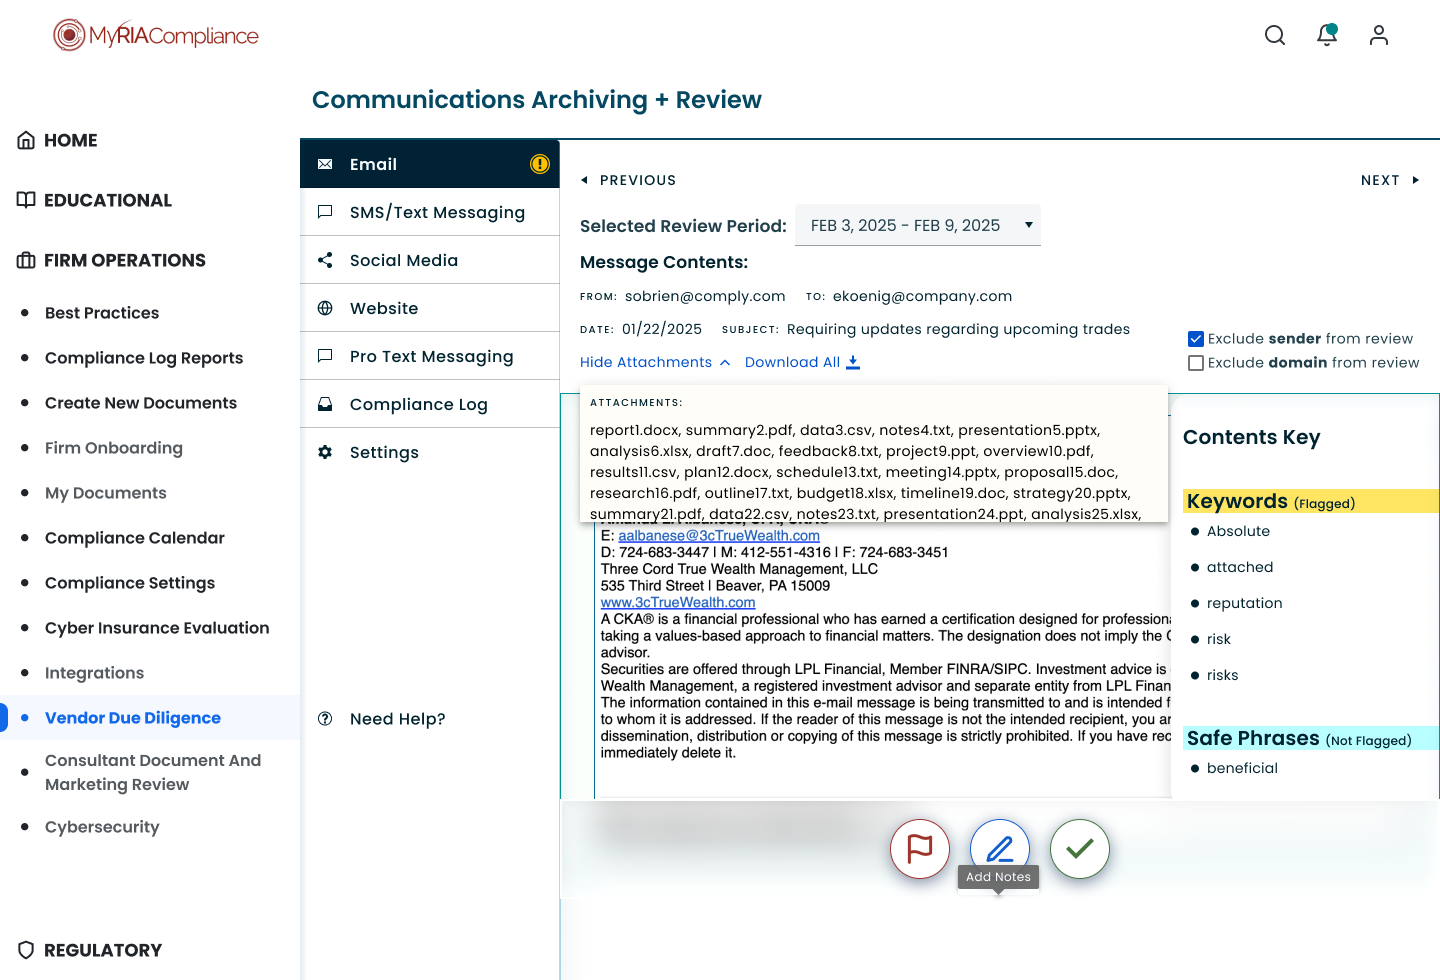Click the Website globe icon
The height and width of the screenshot is (980, 1440).
click(325, 308)
